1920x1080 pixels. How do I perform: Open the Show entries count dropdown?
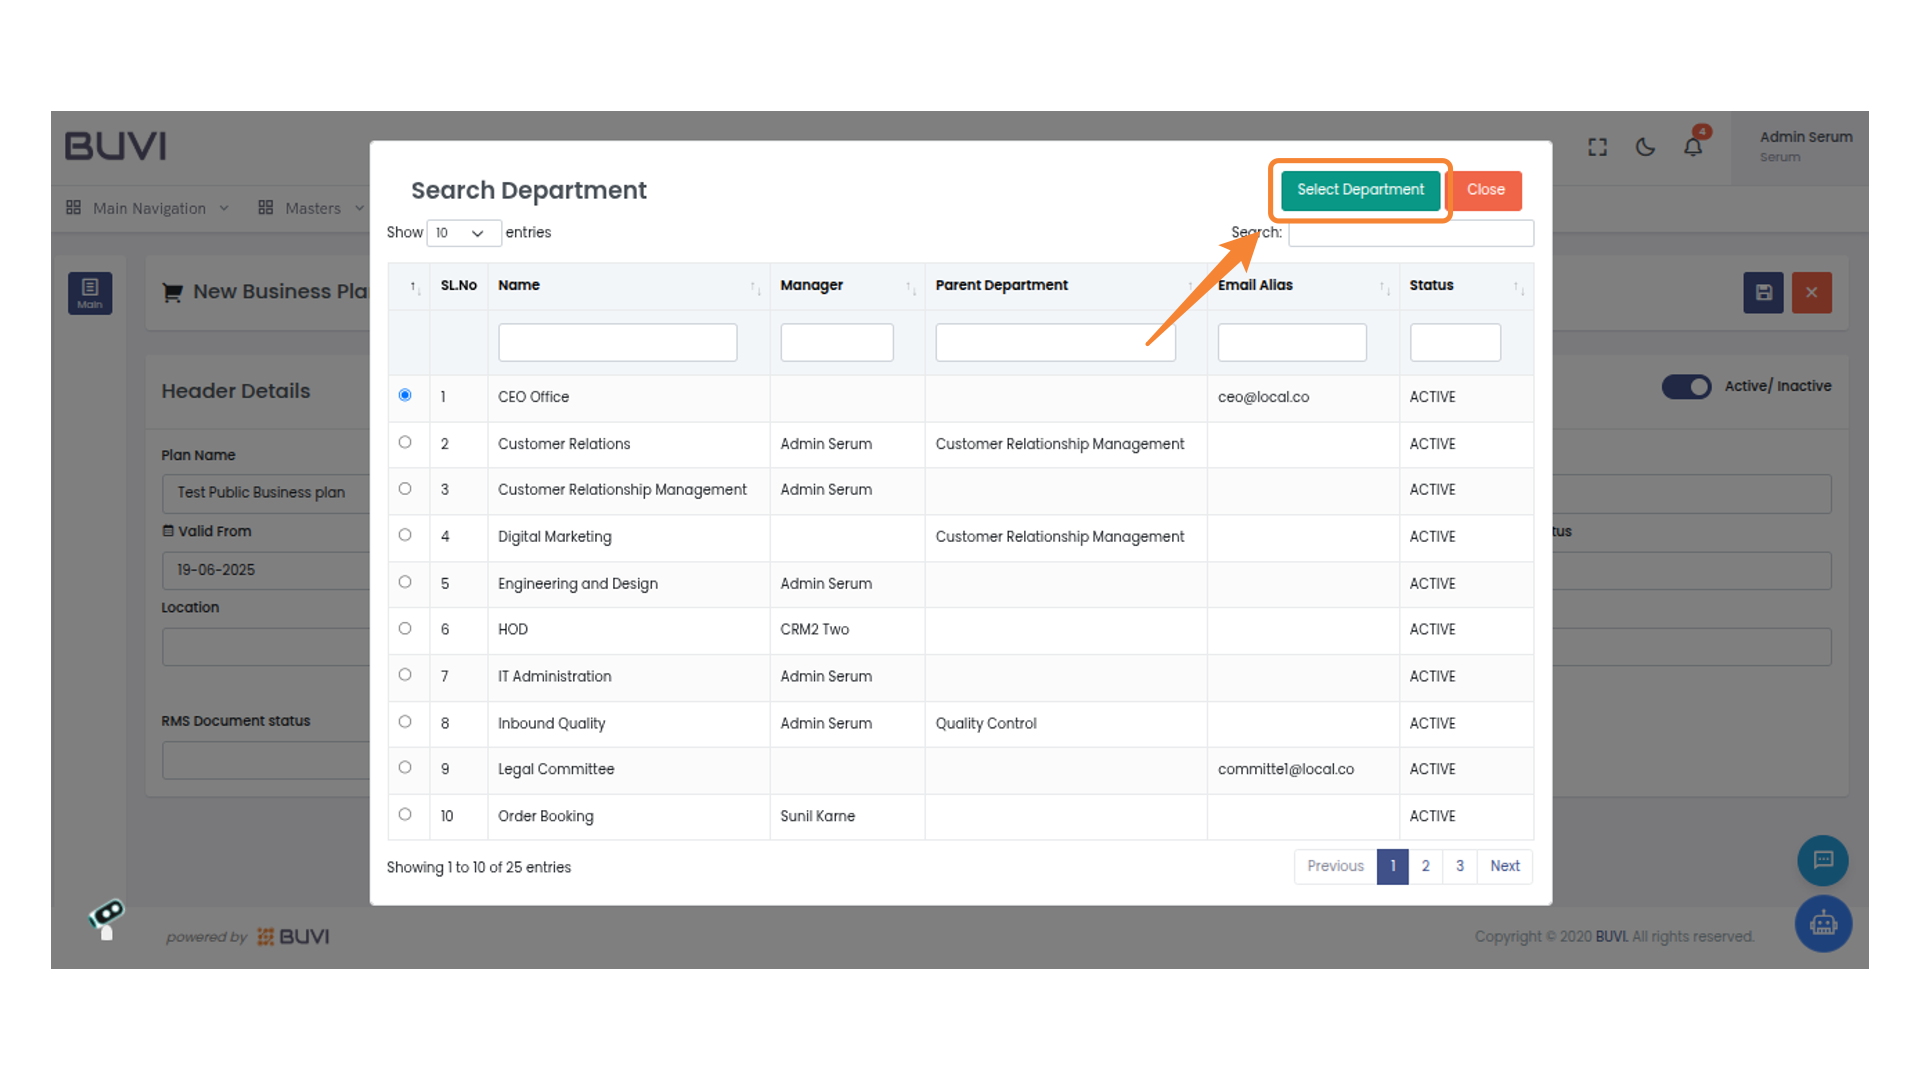[x=463, y=233]
